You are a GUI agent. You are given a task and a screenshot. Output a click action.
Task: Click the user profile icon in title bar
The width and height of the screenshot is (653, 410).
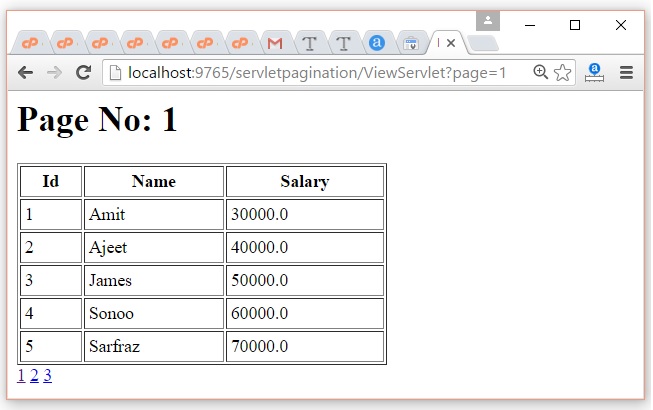click(487, 21)
